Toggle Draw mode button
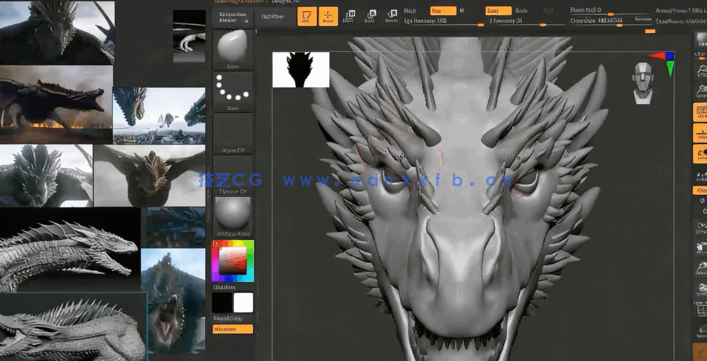This screenshot has width=707, height=361. pos(328,16)
